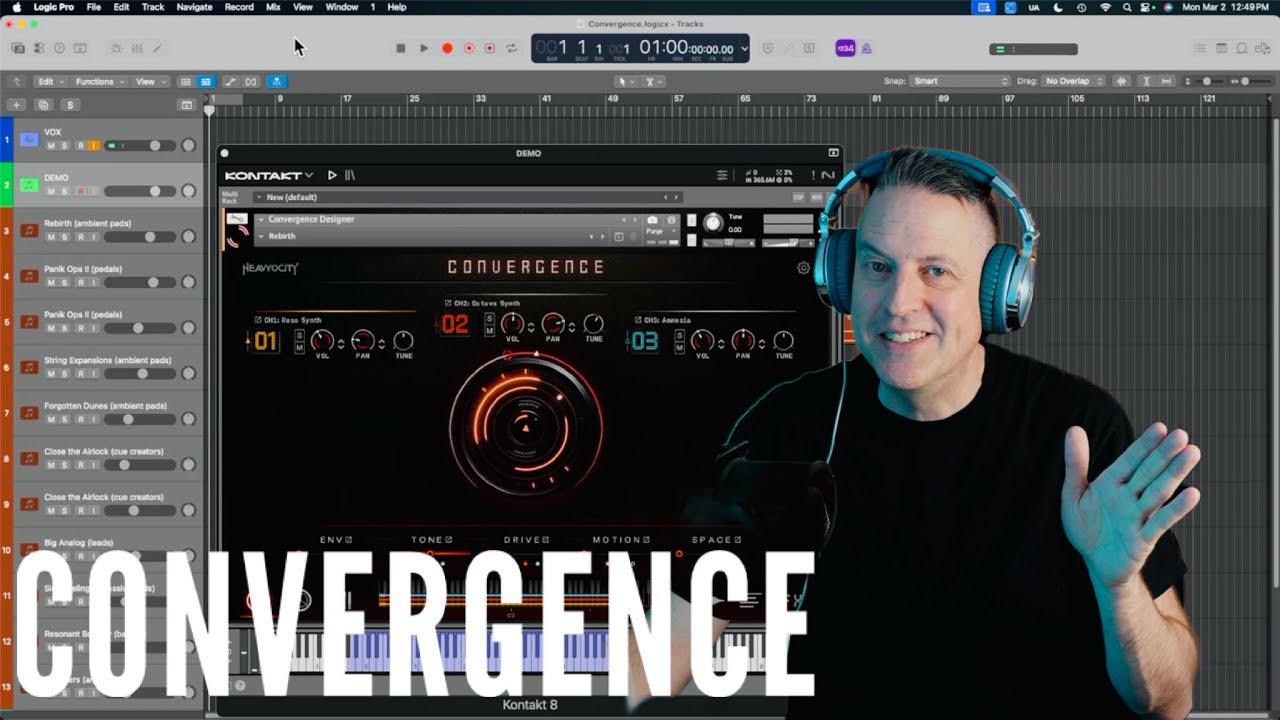Toggle the CH1: Reso Synth checkbox
The image size is (1280, 720).
tap(258, 320)
